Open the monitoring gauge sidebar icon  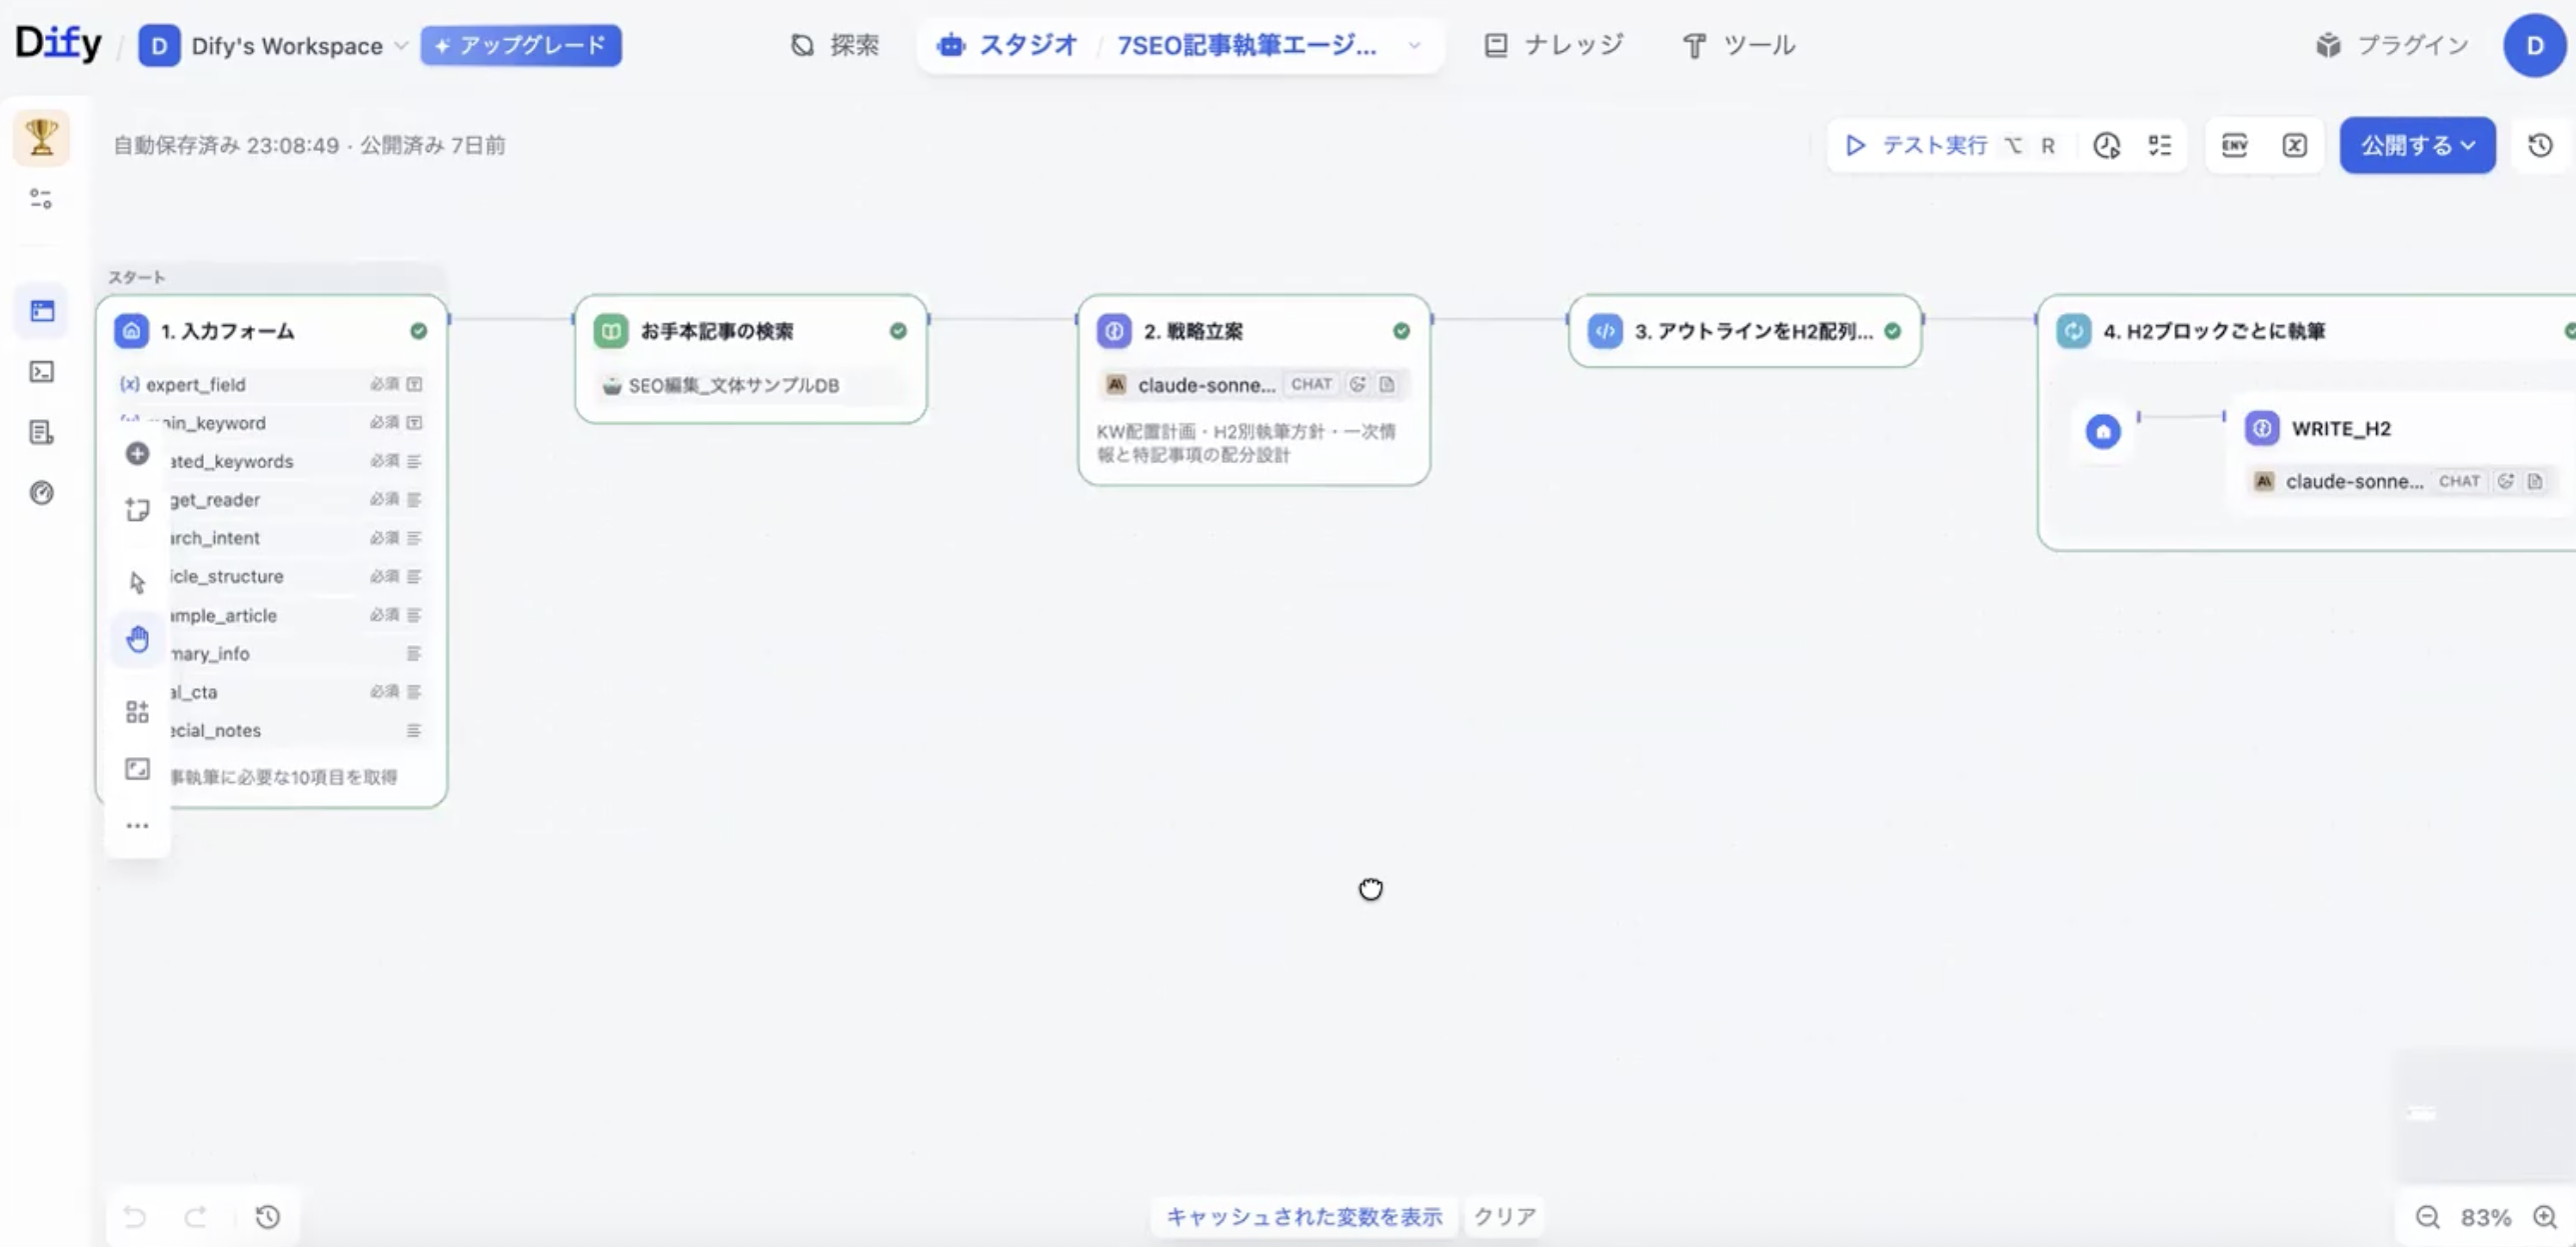[42, 493]
